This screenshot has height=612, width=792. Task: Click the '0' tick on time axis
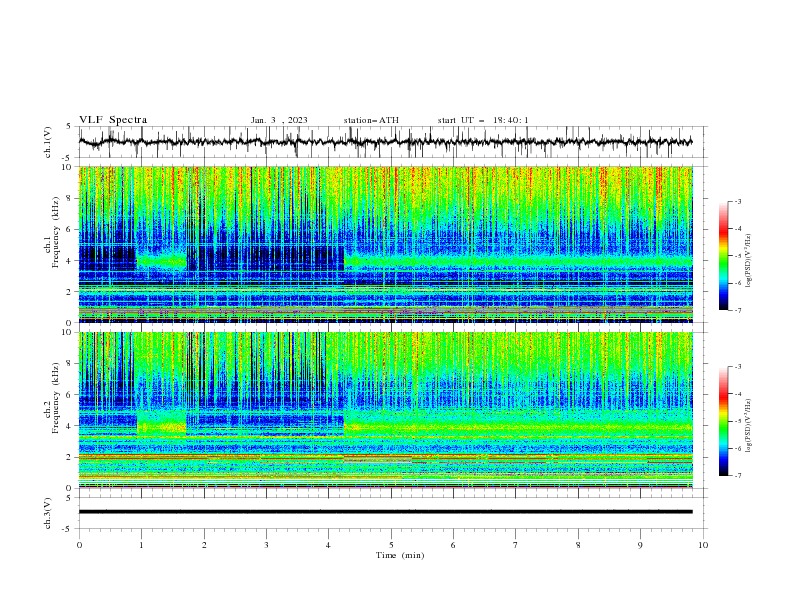pos(79,545)
